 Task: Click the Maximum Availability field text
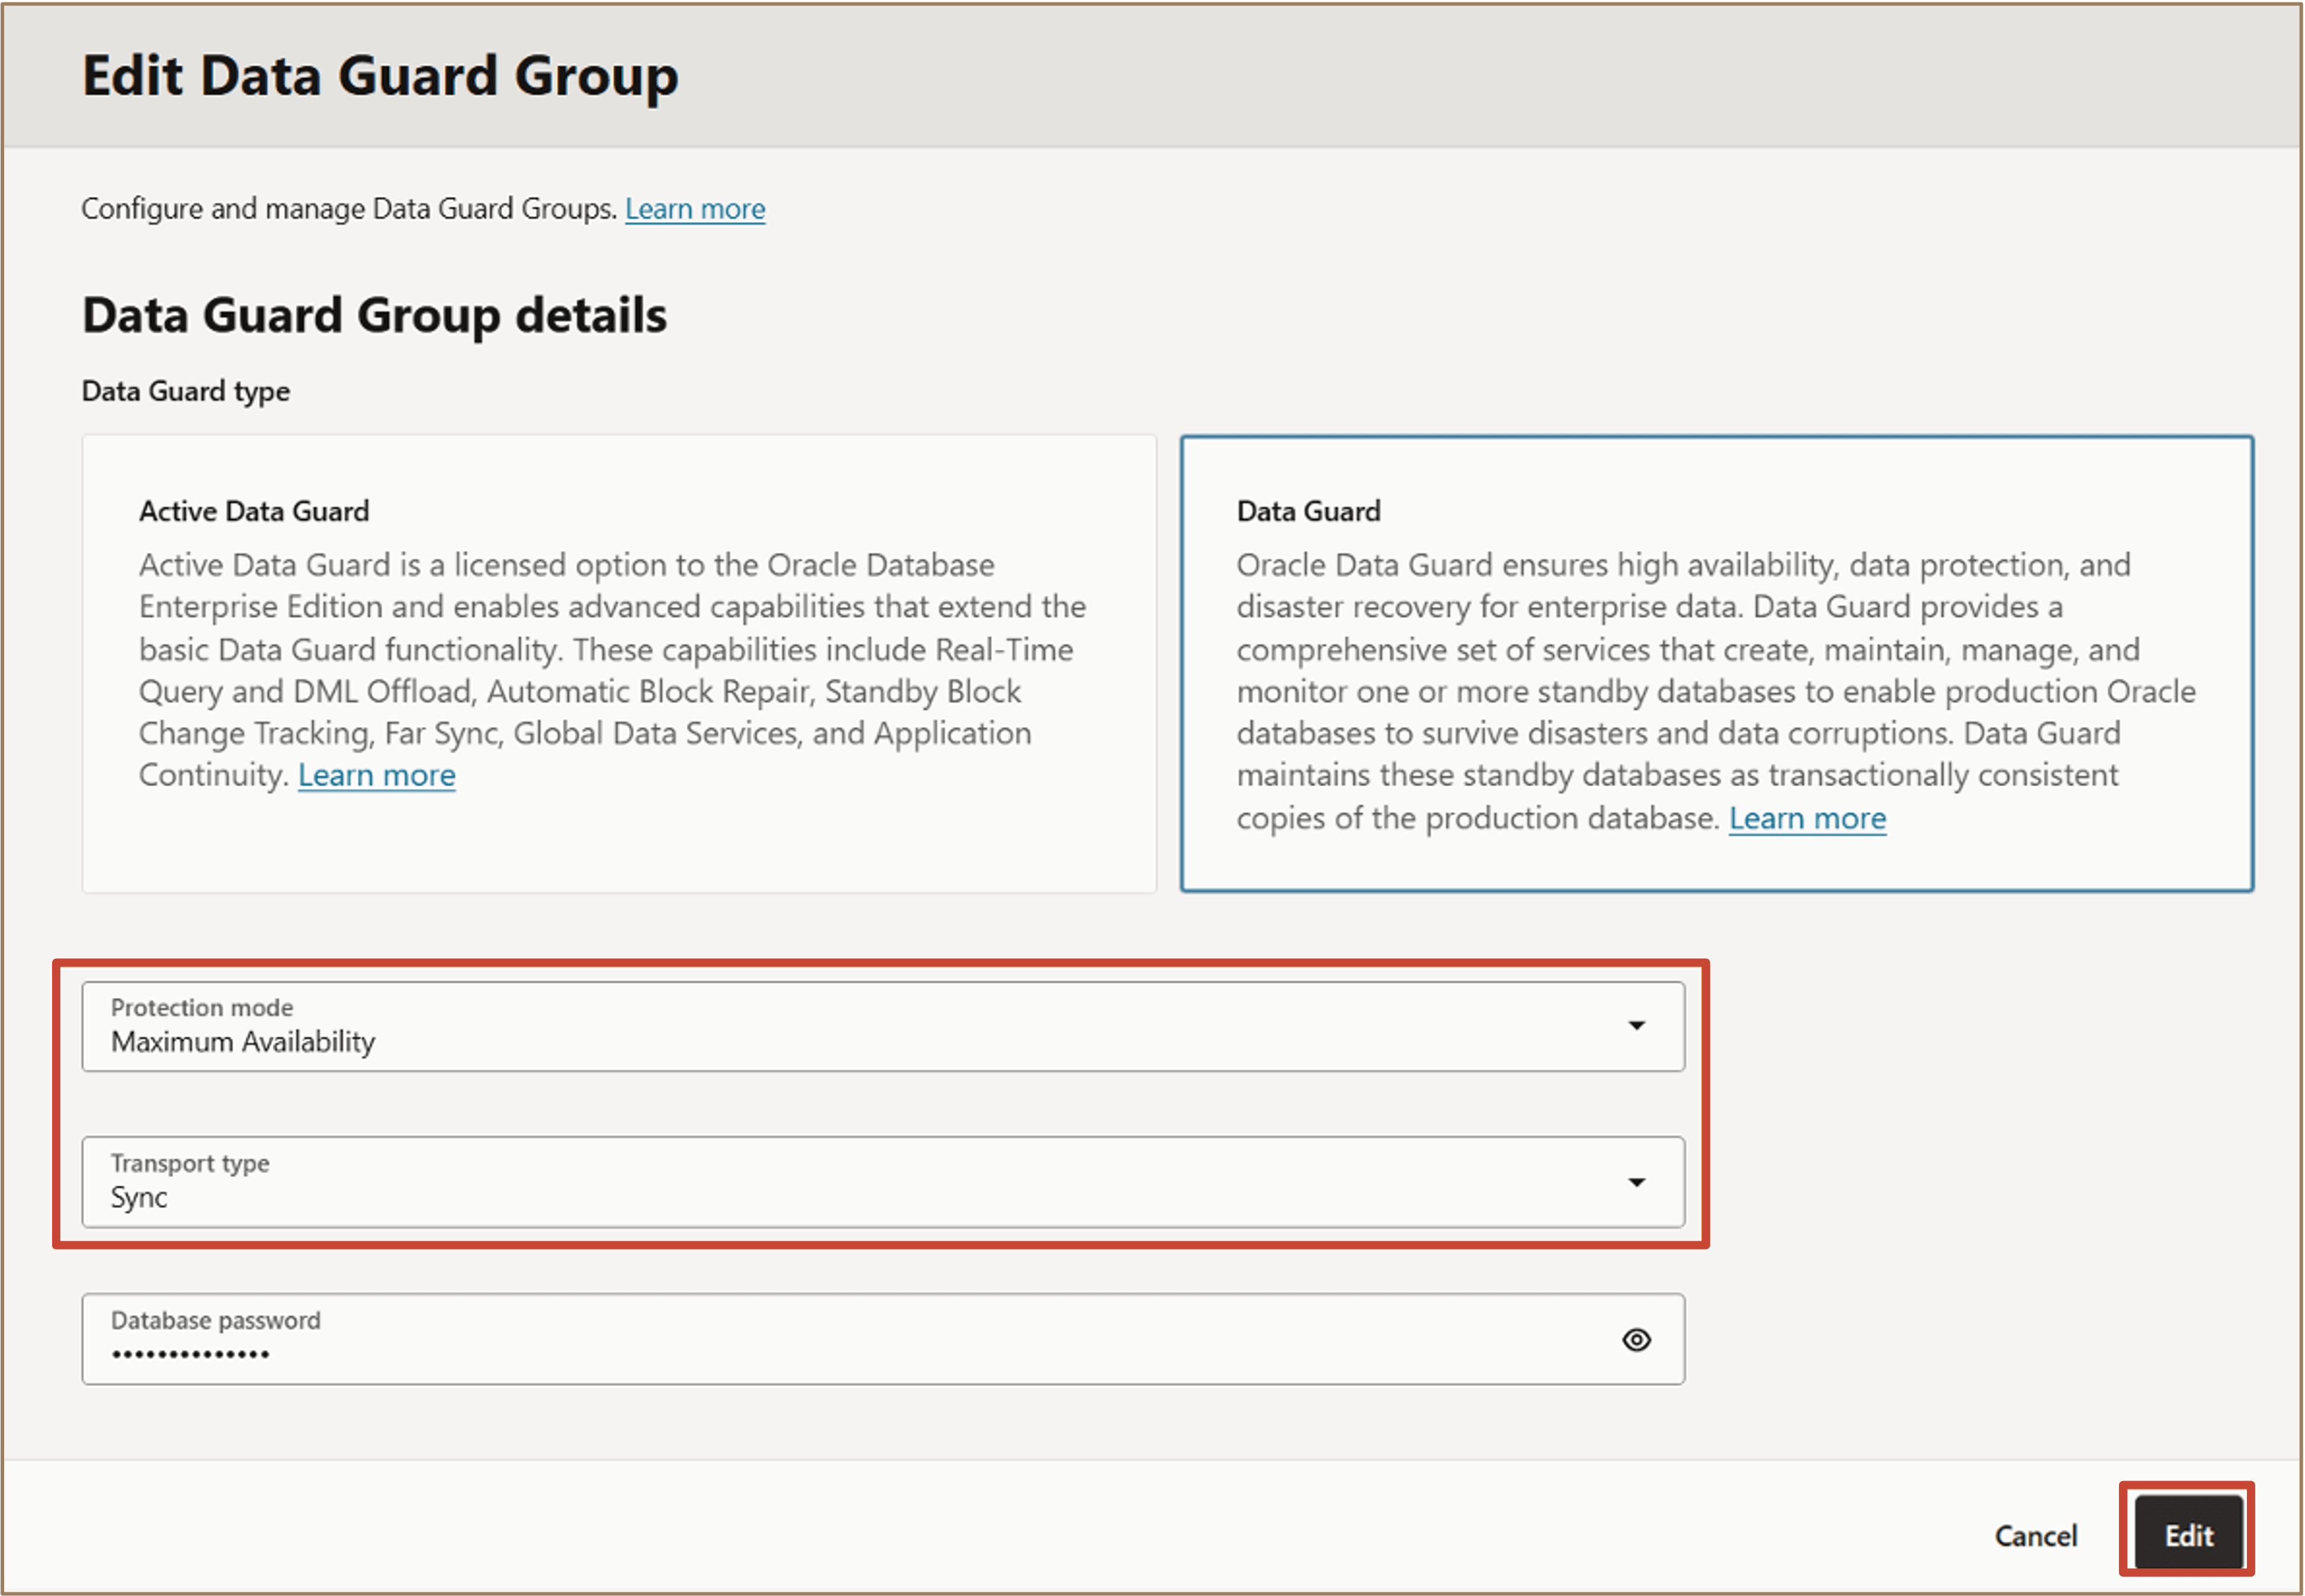click(x=243, y=1041)
